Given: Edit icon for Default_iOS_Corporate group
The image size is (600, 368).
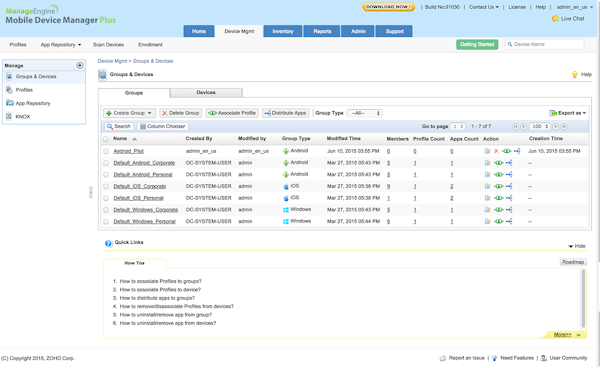Looking at the screenshot, I should [488, 186].
